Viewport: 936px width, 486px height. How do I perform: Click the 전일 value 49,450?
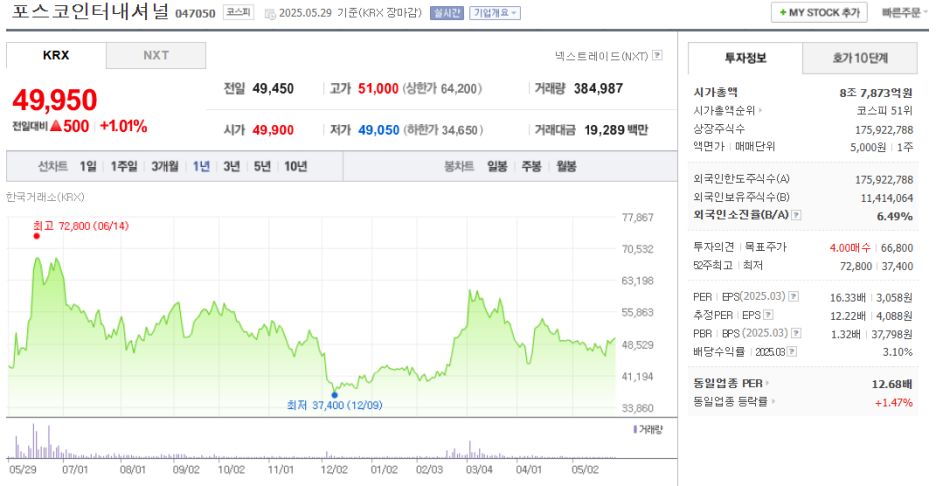click(273, 88)
